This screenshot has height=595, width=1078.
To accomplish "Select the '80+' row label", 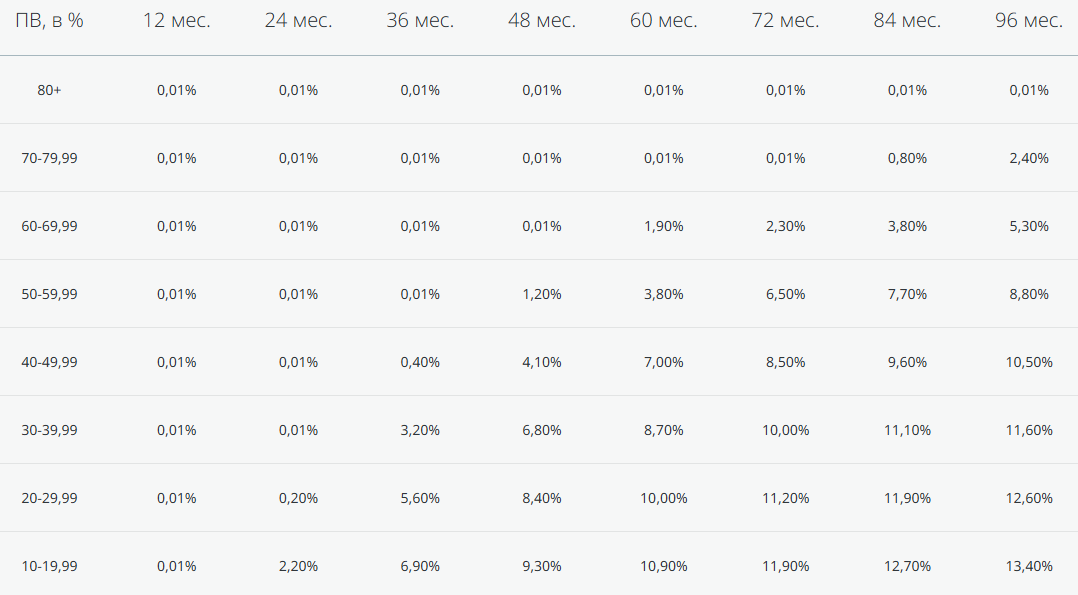I will pos(50,90).
